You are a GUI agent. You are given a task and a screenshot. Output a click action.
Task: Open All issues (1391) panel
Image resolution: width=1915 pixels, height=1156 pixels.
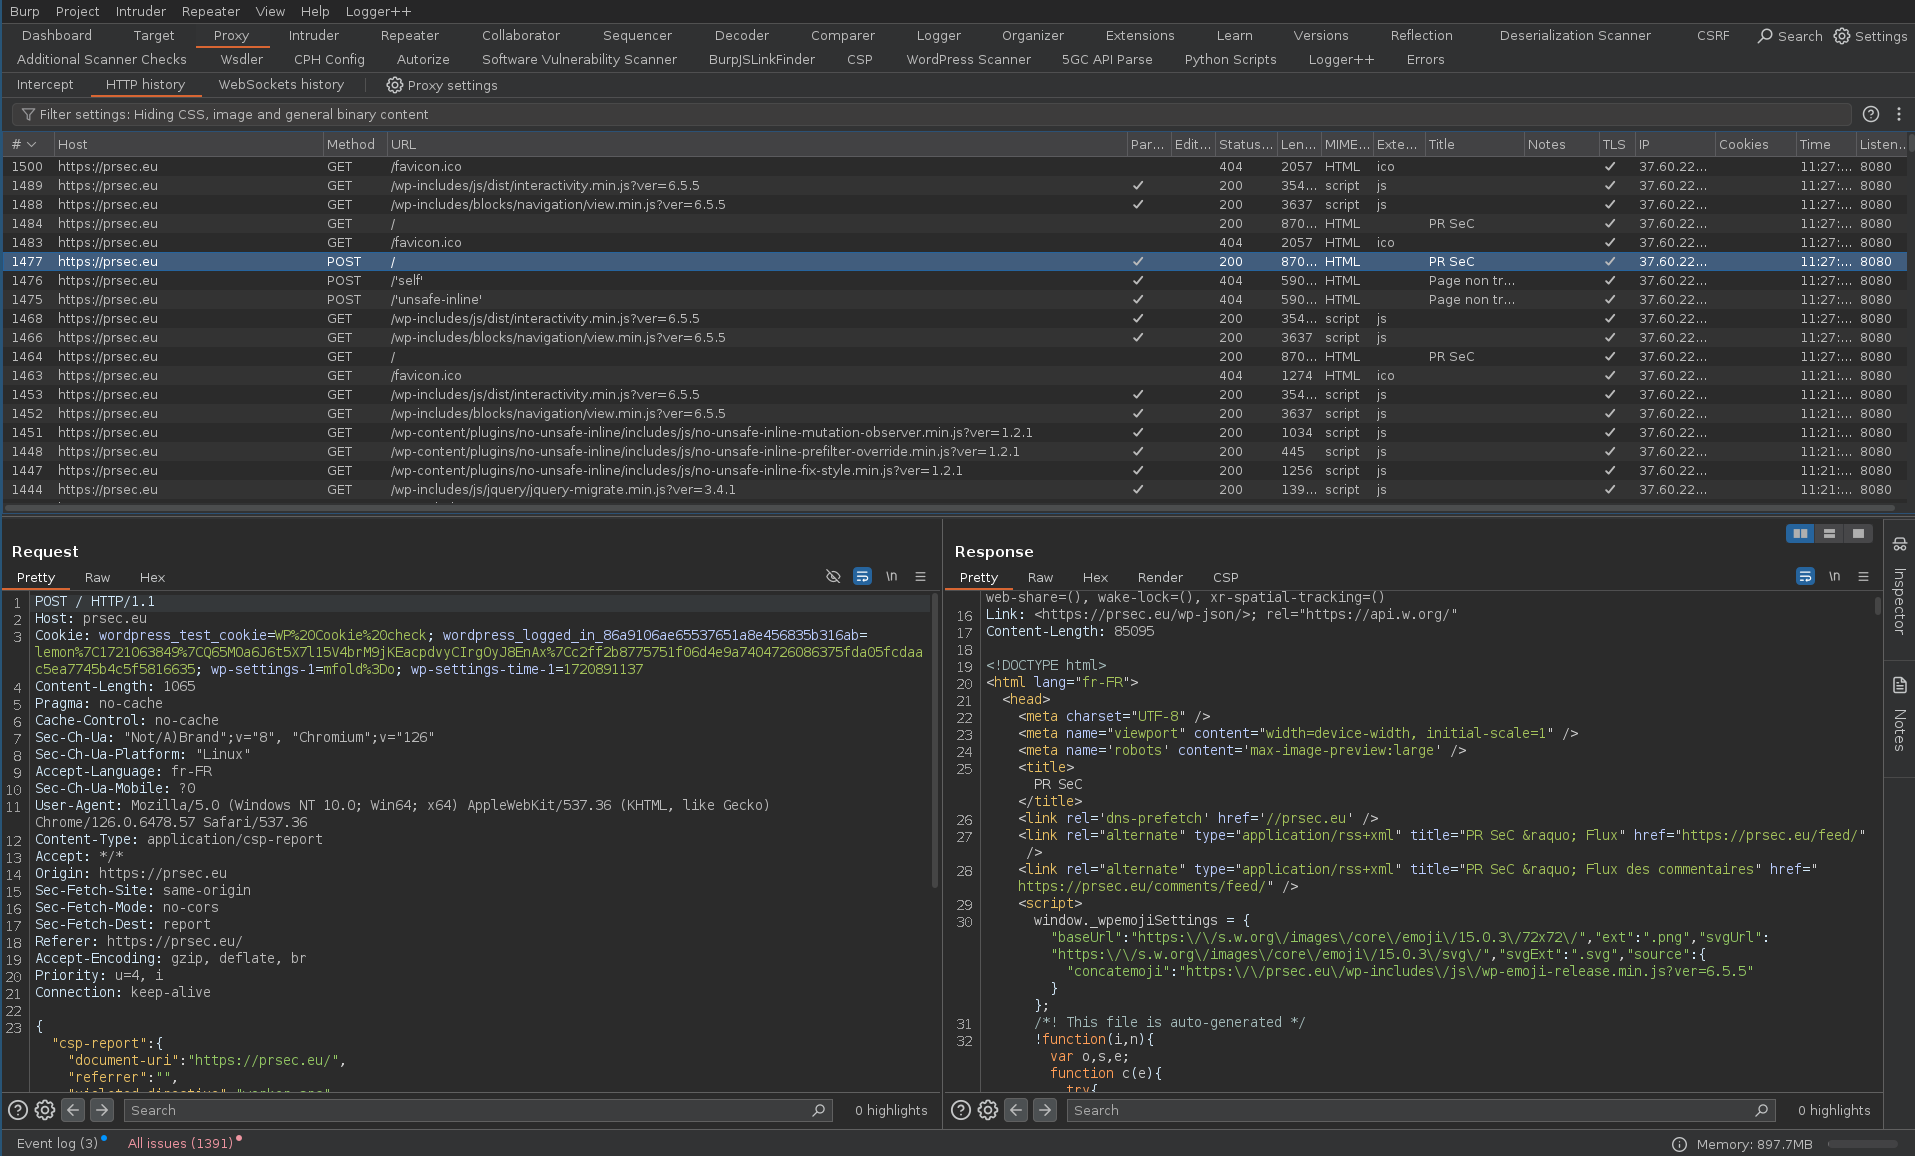click(x=180, y=1143)
